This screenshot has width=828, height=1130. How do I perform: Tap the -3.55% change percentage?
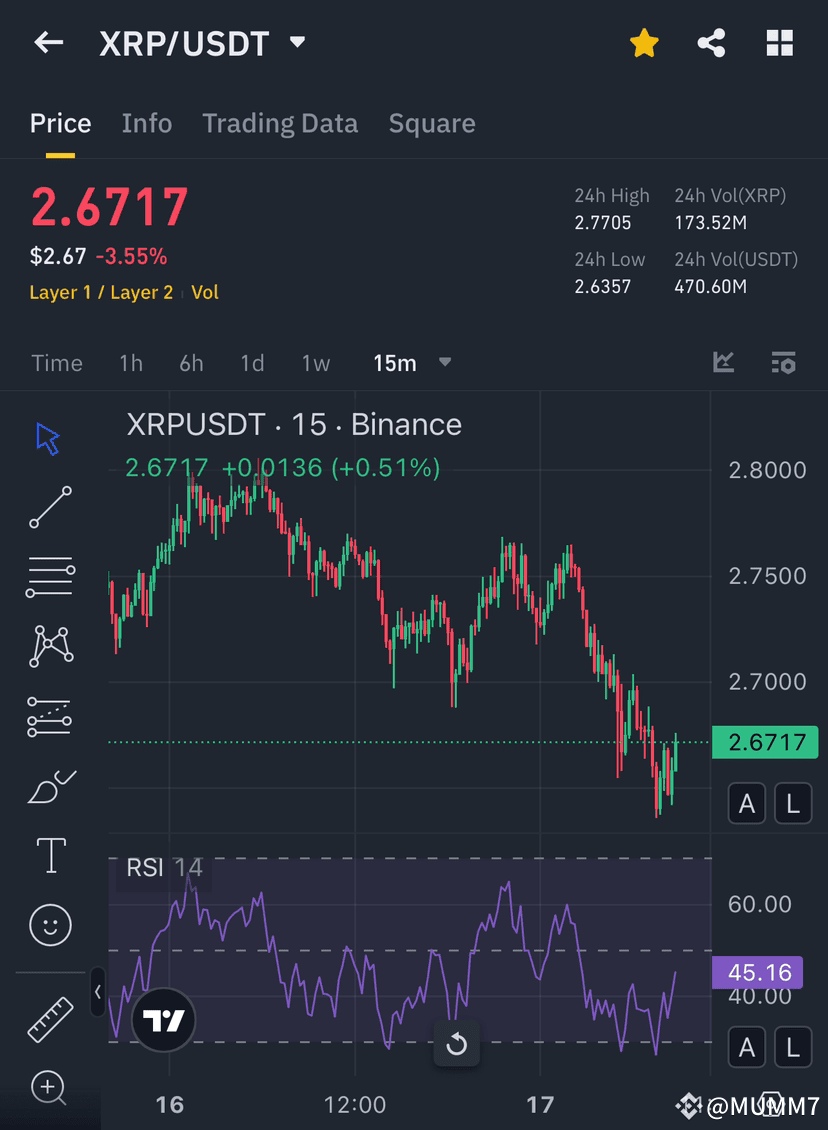(x=131, y=256)
